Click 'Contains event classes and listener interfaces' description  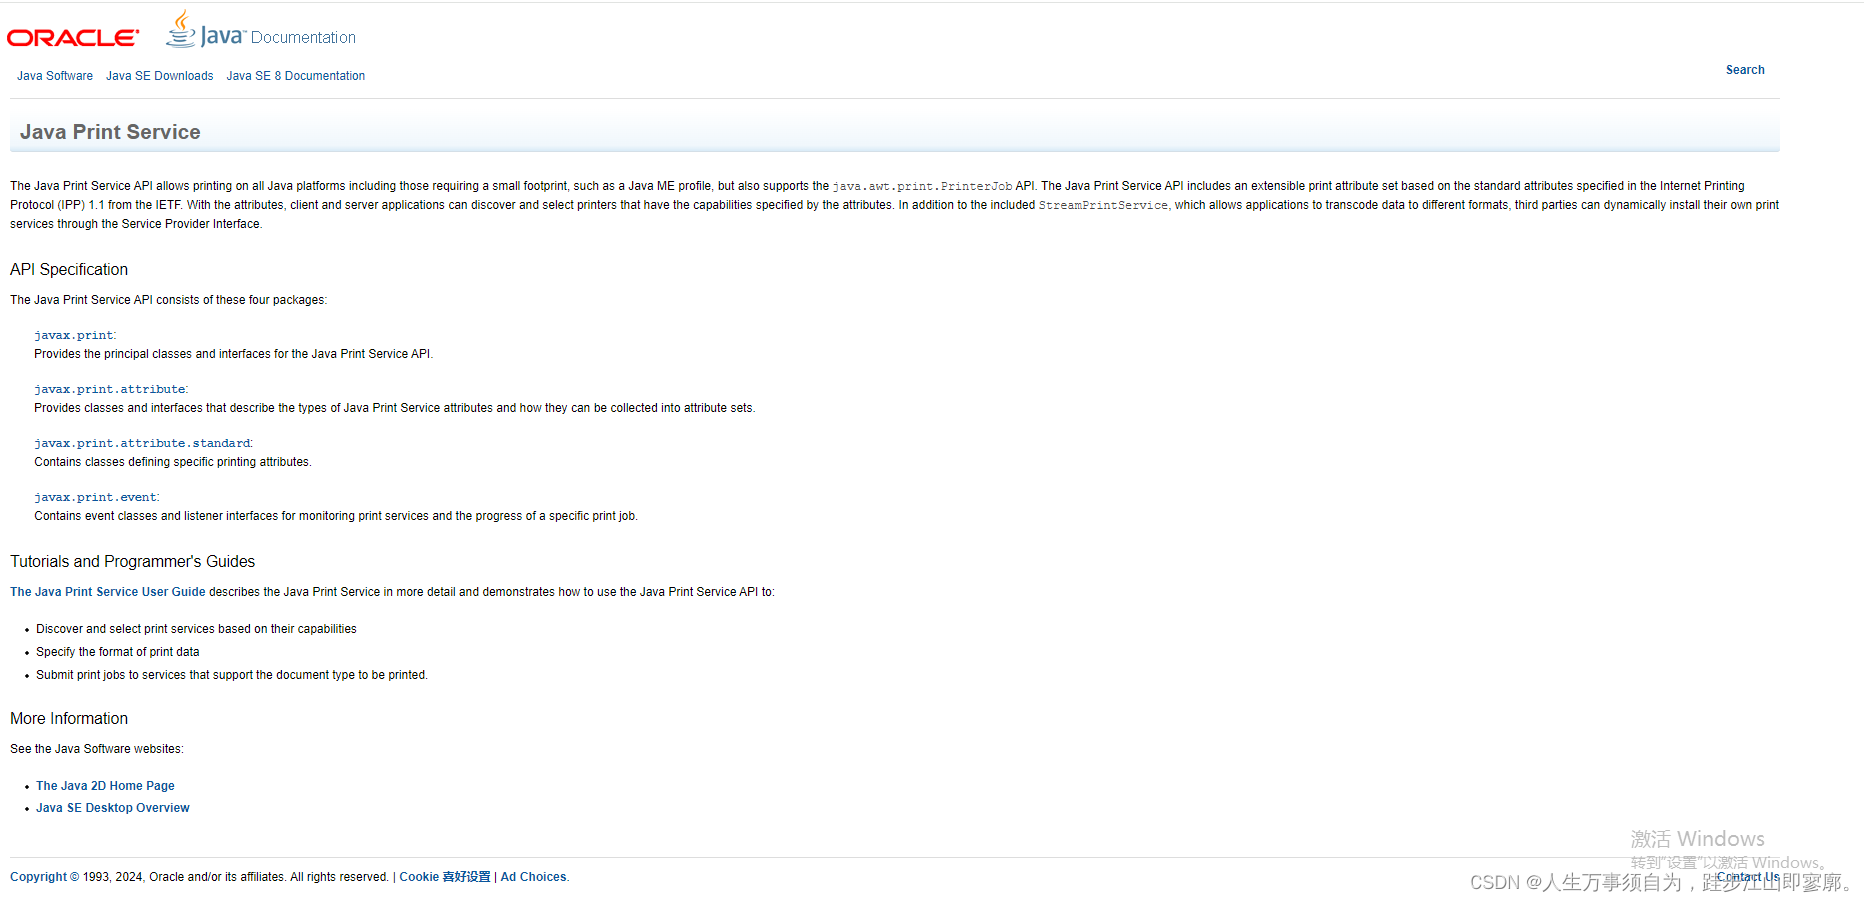coord(336,516)
